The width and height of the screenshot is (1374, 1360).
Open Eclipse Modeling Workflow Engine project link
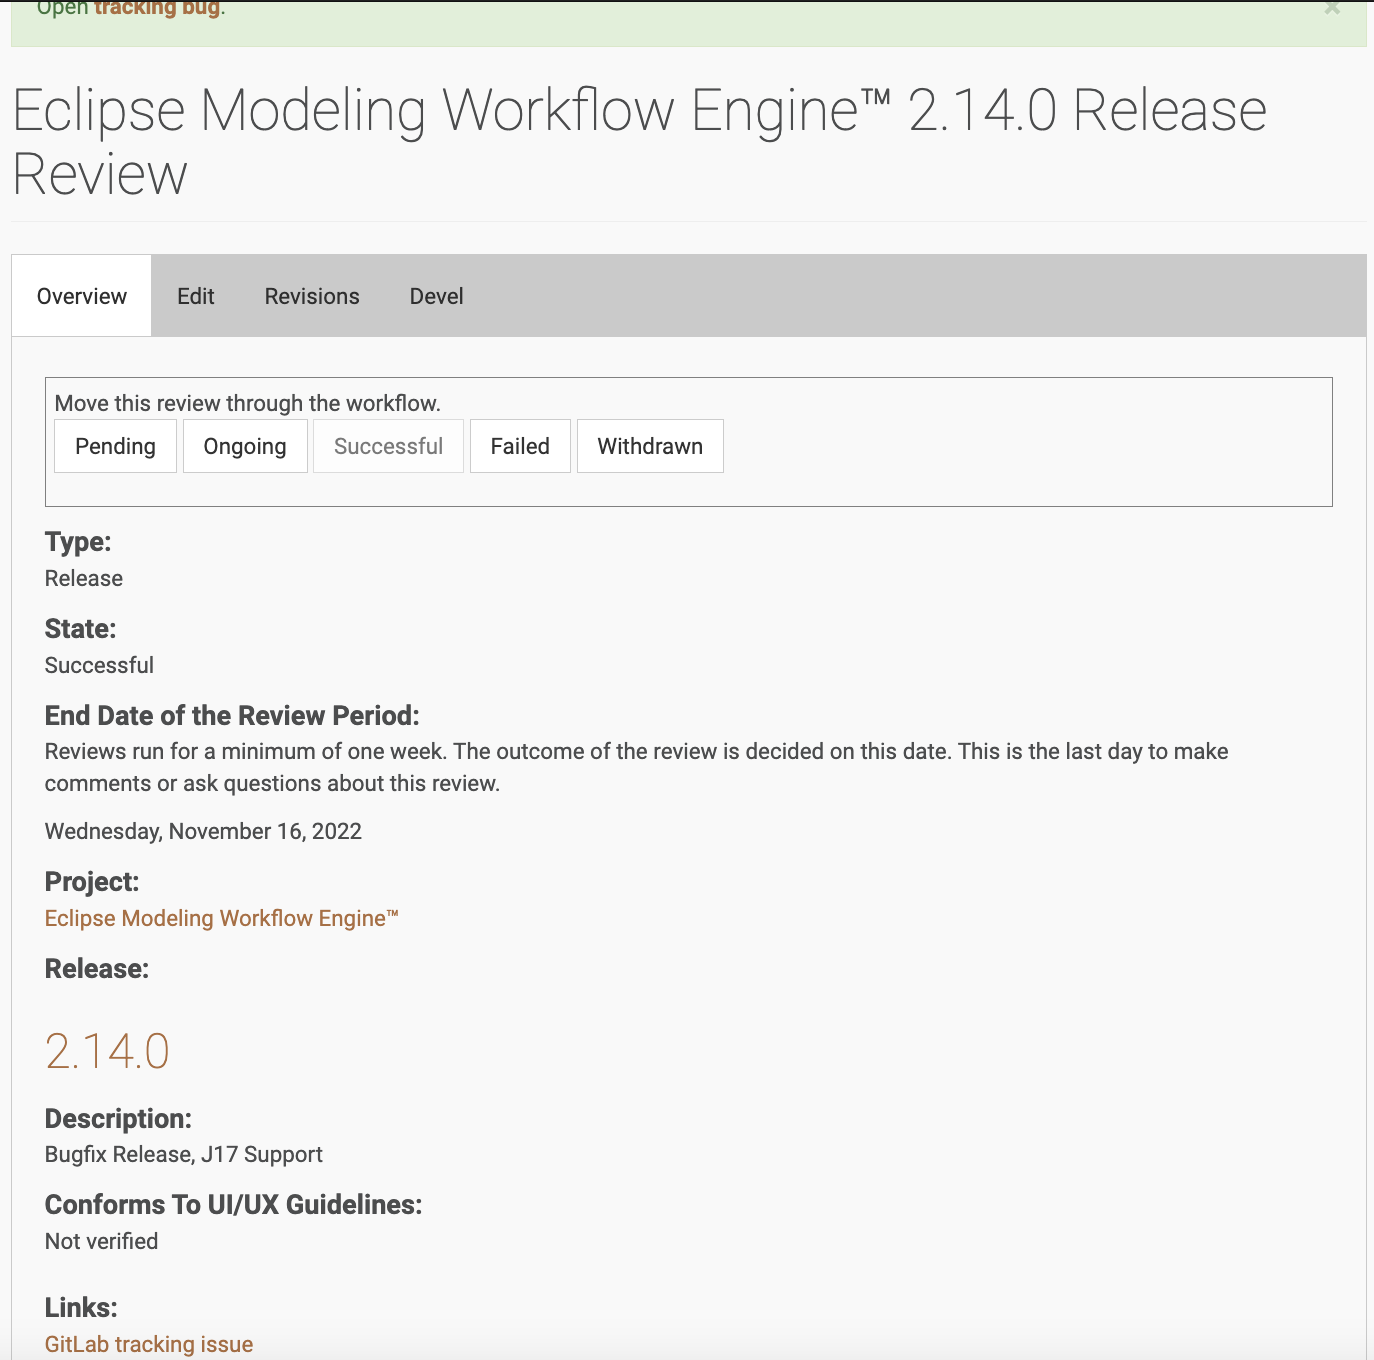tap(222, 918)
